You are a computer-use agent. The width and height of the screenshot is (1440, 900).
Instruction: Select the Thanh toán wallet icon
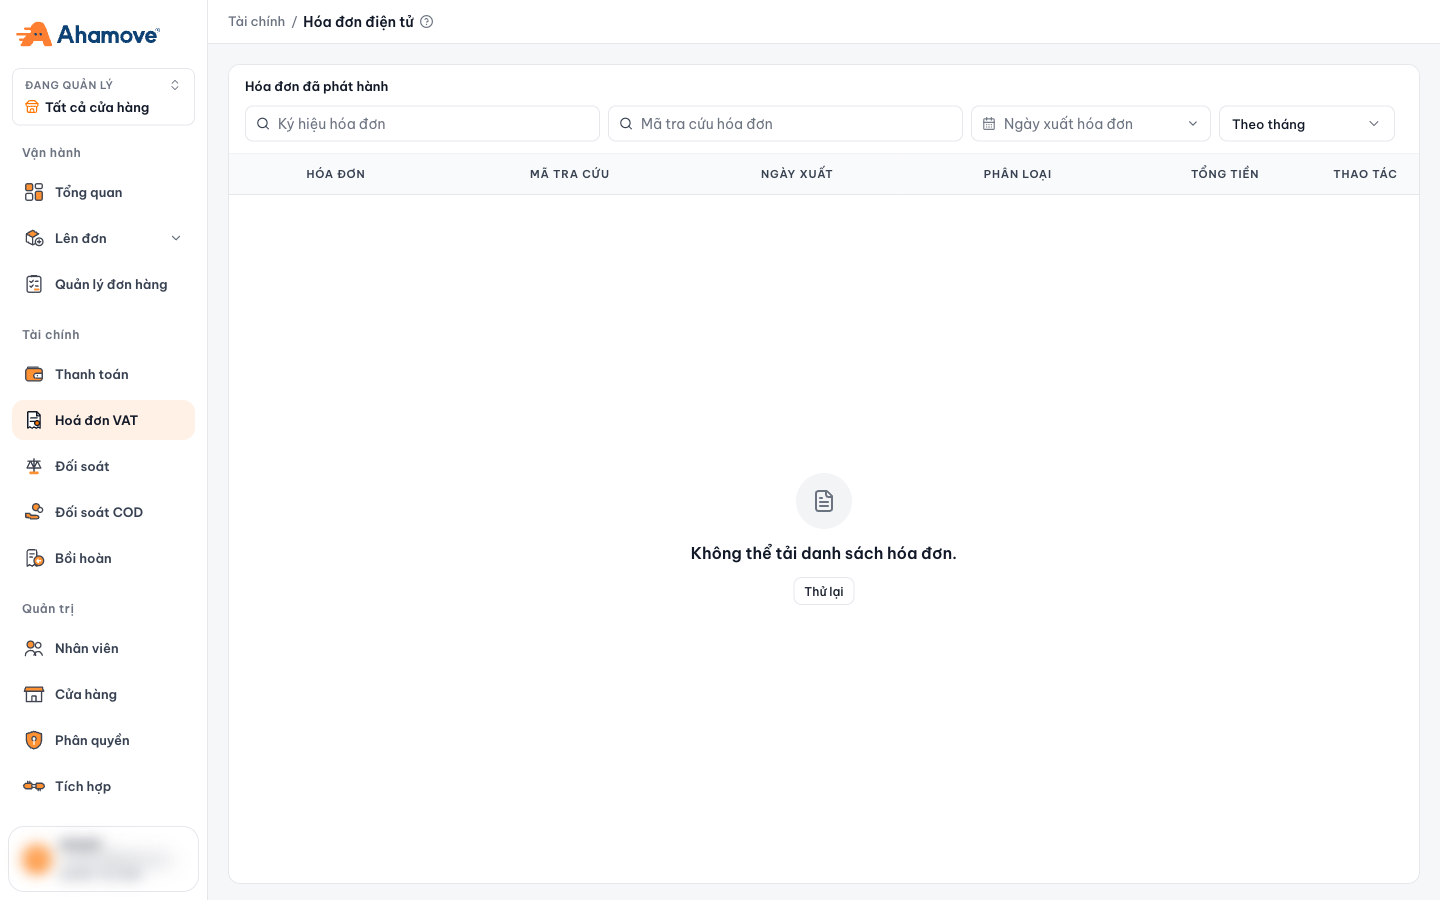[x=34, y=374]
